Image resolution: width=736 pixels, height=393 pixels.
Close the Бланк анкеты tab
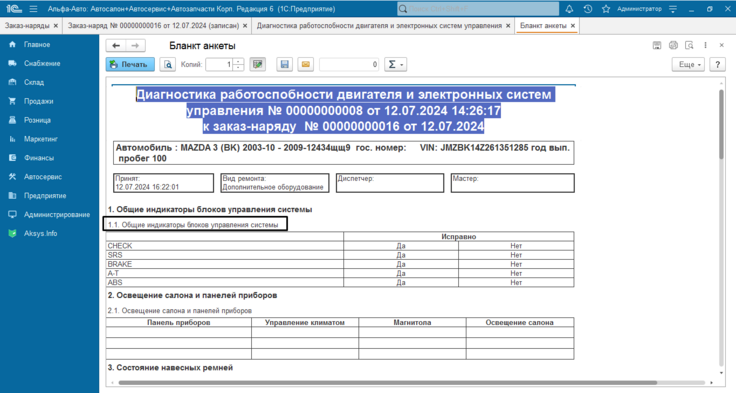click(573, 26)
